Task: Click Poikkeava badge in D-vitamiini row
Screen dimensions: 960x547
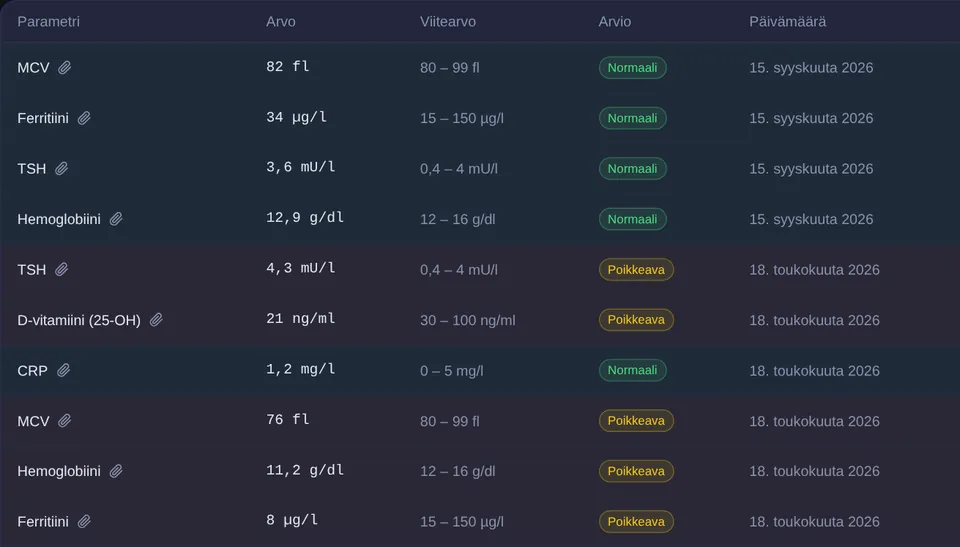Action: (x=636, y=320)
